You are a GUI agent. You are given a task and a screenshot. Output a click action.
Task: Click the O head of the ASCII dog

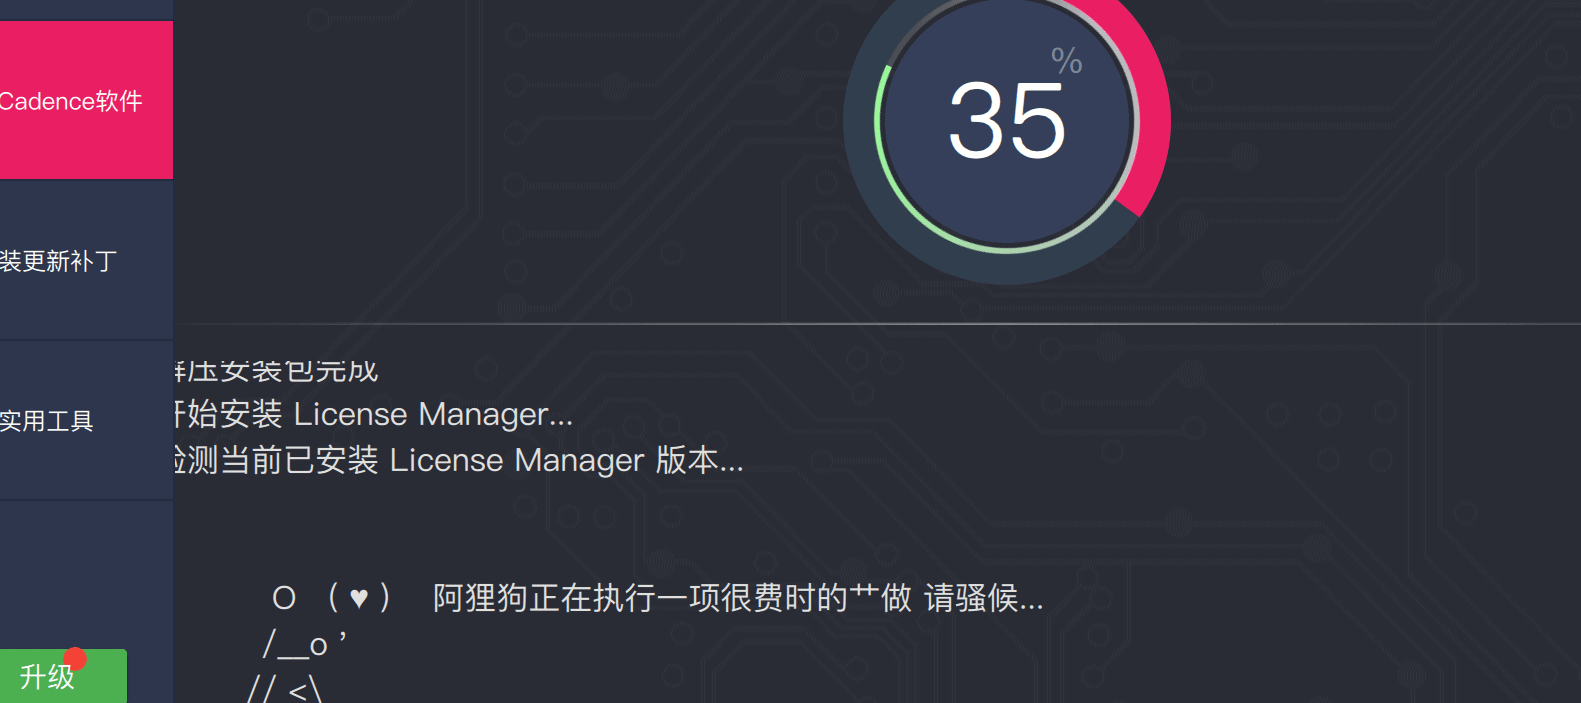[284, 598]
